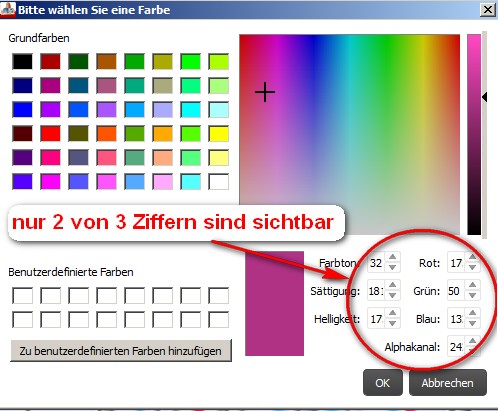Pick the bright magenta swatch in bottom row
The width and height of the screenshot is (498, 411).
(x=51, y=181)
